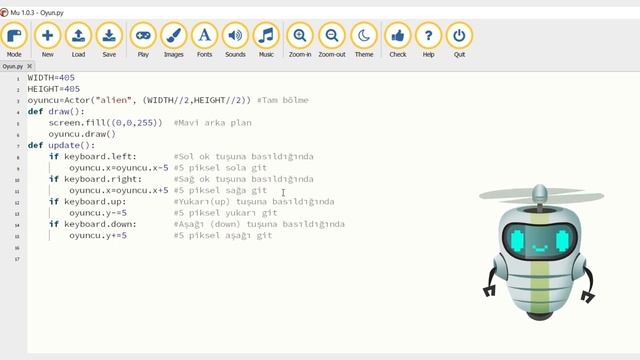The height and width of the screenshot is (360, 640).
Task: Click line 1 WIDTH=405 code
Action: [51, 78]
